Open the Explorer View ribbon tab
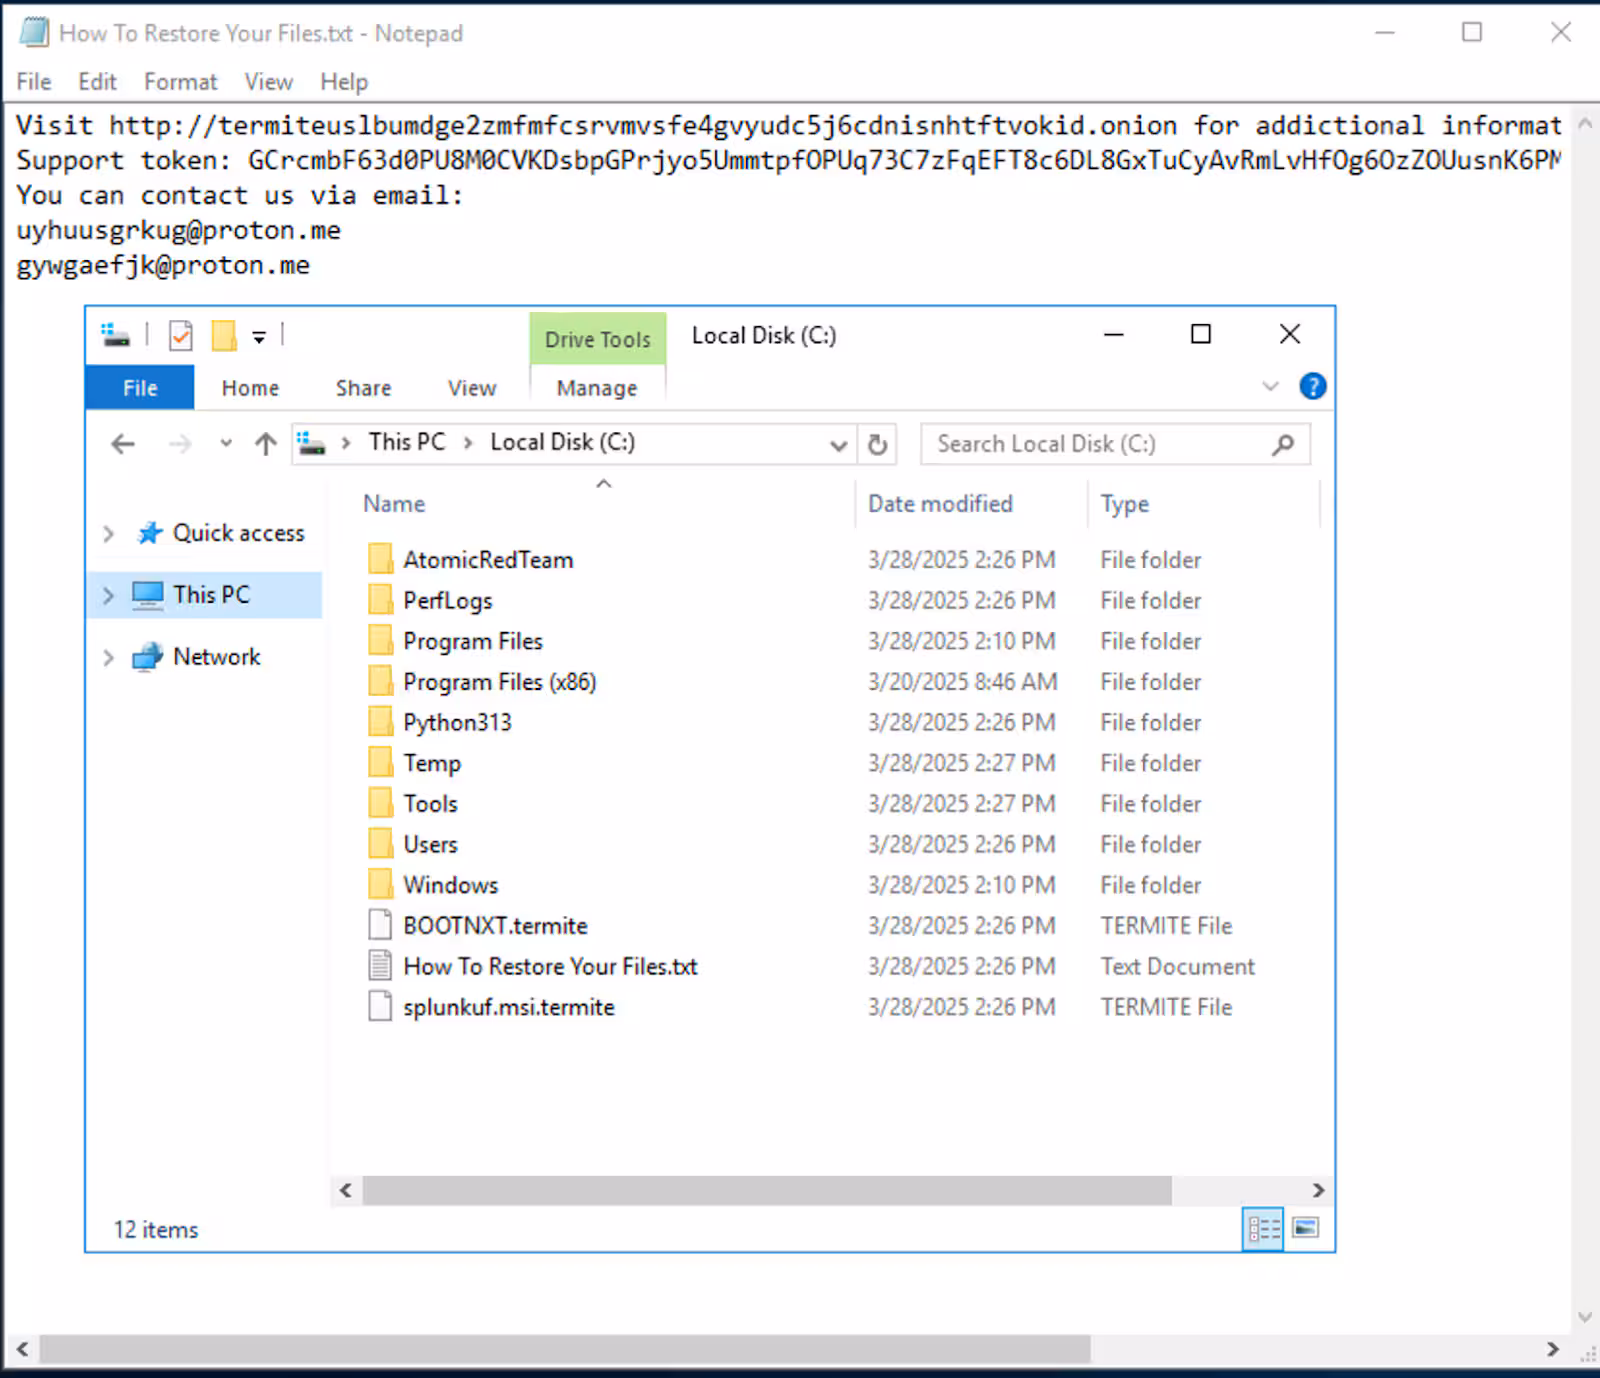 point(471,388)
